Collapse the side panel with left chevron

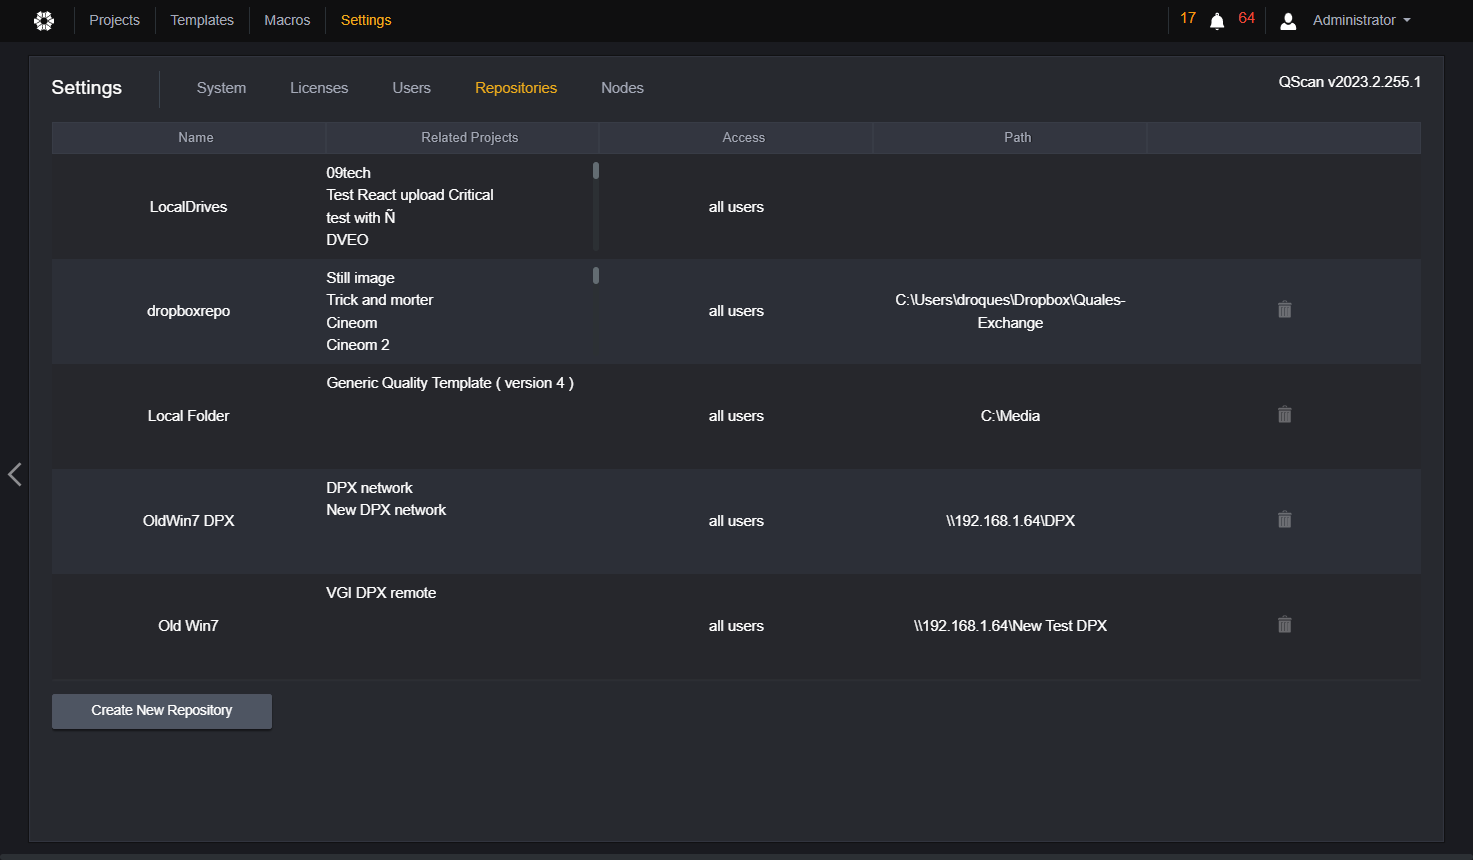[14, 474]
